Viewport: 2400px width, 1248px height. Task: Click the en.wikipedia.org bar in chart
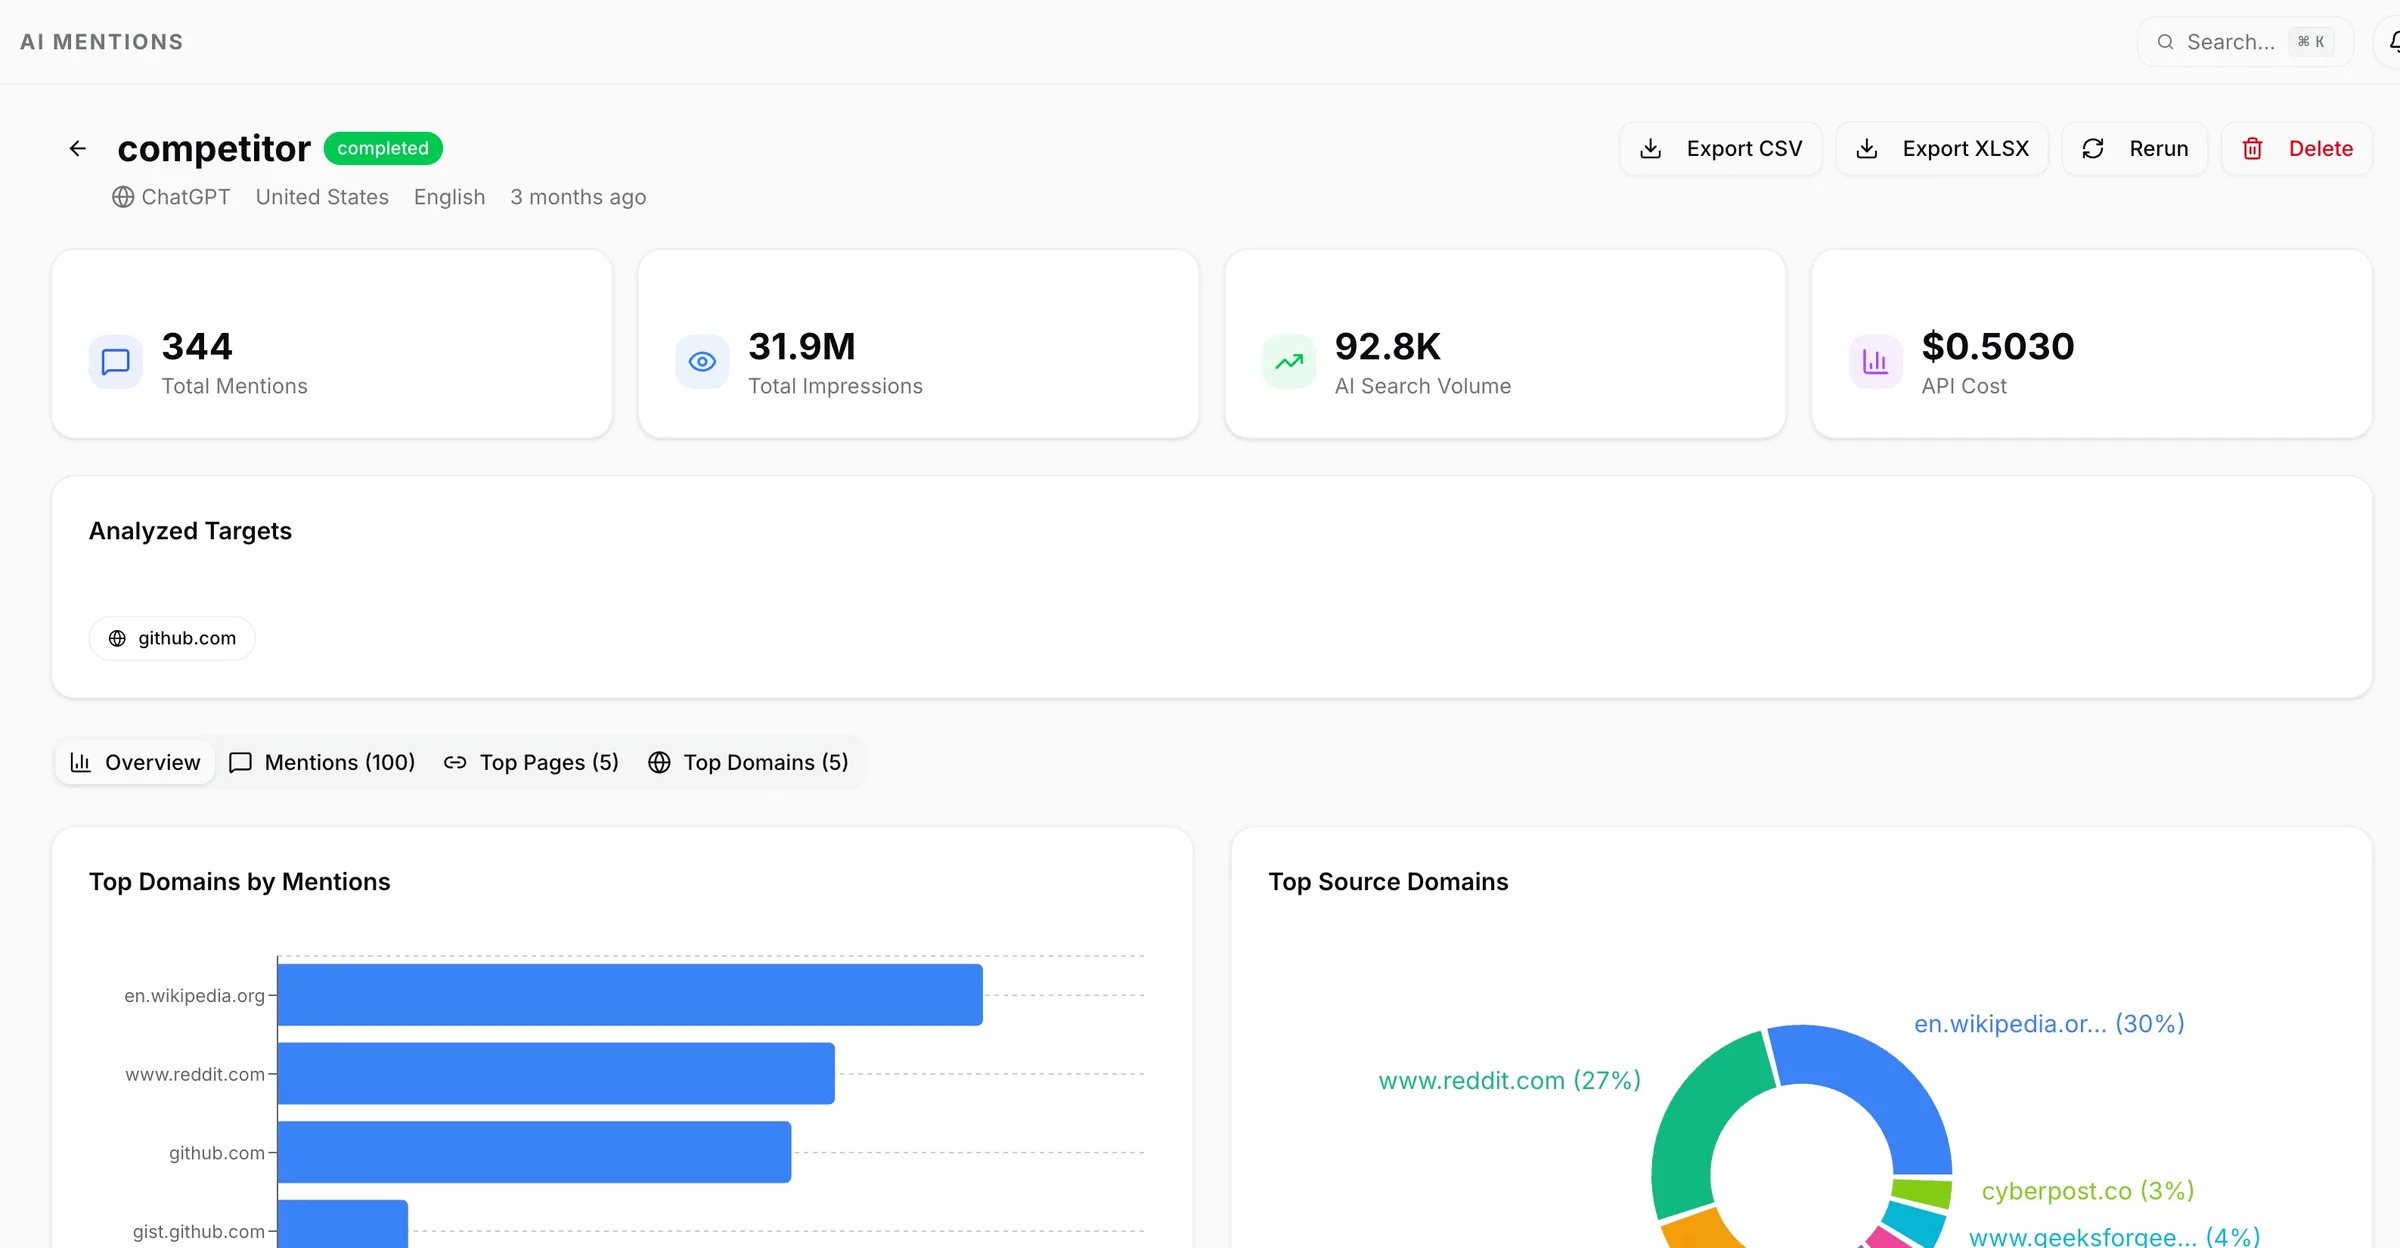tap(630, 995)
